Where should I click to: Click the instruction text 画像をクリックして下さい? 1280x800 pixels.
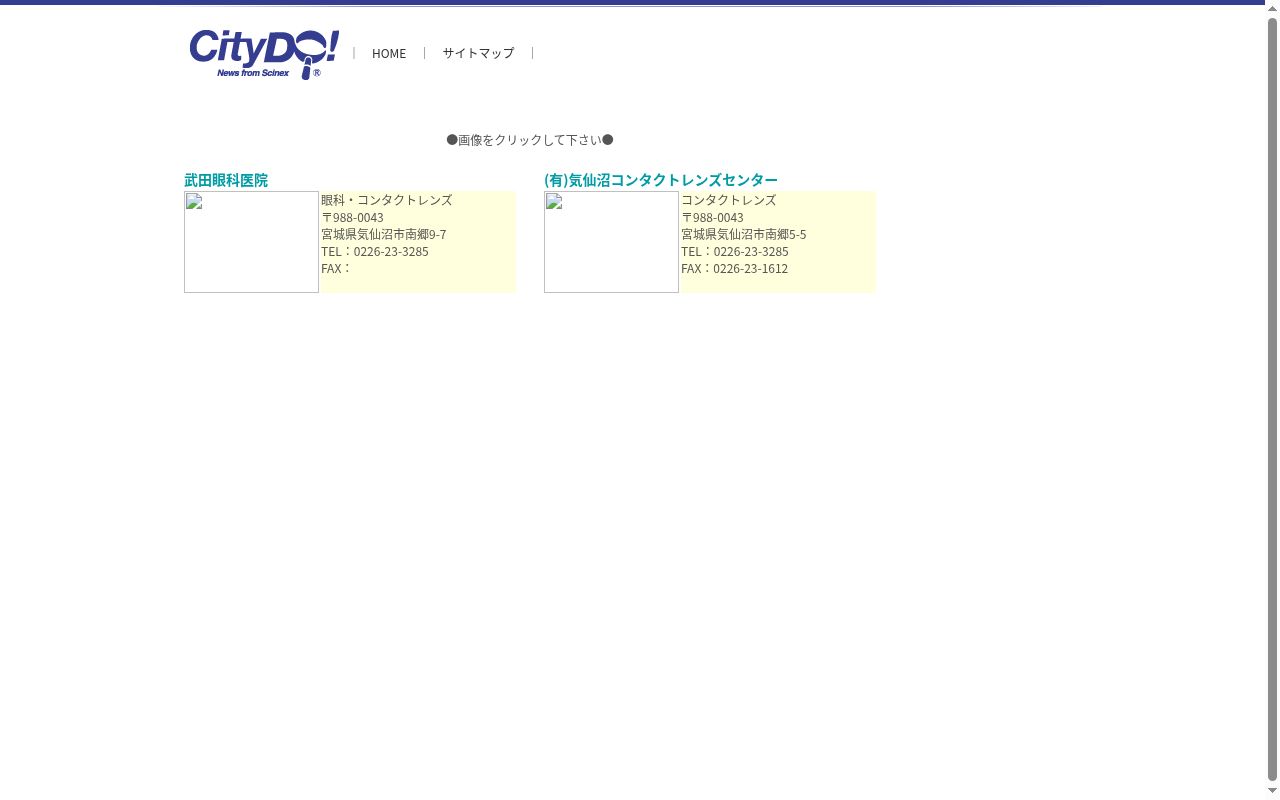click(x=530, y=140)
